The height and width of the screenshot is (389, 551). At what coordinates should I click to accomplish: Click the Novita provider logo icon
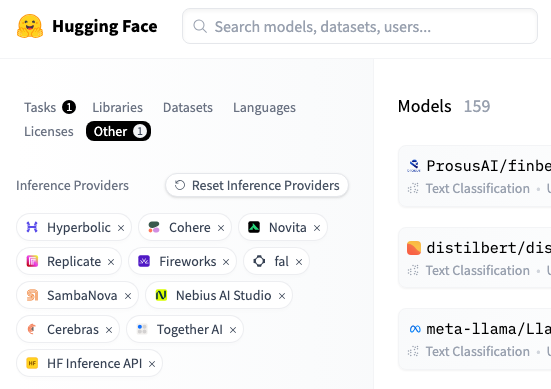point(254,227)
